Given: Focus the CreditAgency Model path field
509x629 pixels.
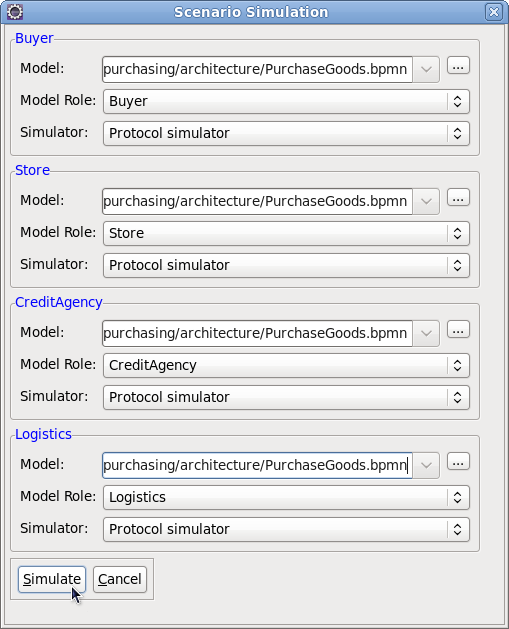Looking at the screenshot, I should [257, 333].
